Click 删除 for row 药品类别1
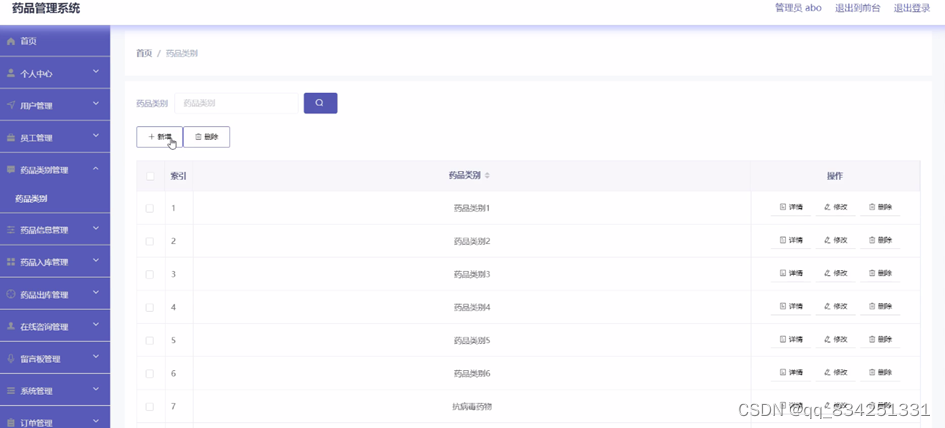945x428 pixels. click(x=880, y=207)
